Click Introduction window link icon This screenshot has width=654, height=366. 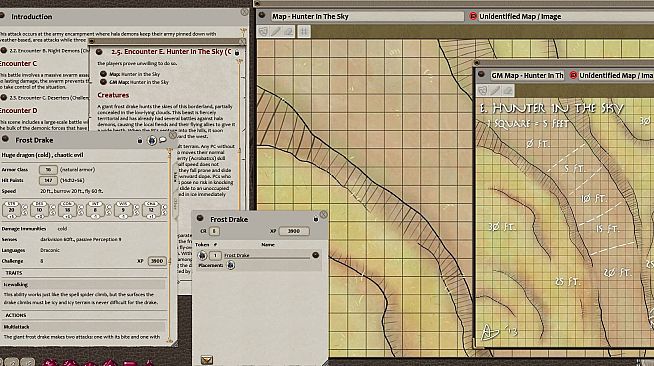pos(2,16)
